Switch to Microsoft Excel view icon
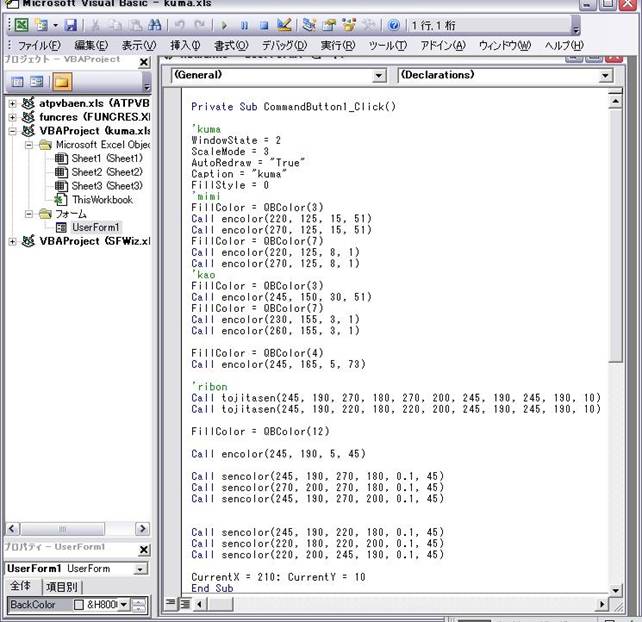Viewport: 642px width, 622px height. click(x=21, y=25)
